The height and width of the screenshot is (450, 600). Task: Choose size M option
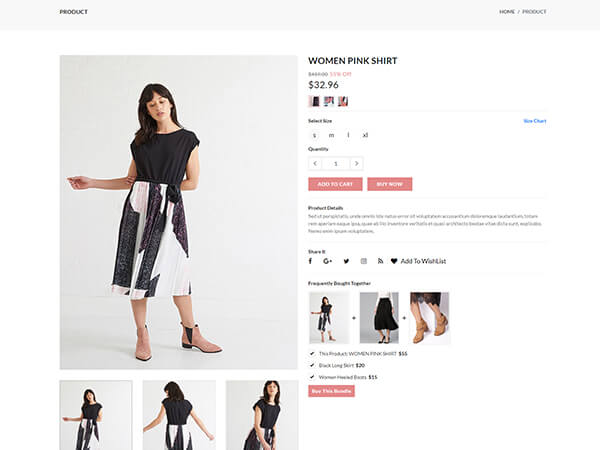331,134
